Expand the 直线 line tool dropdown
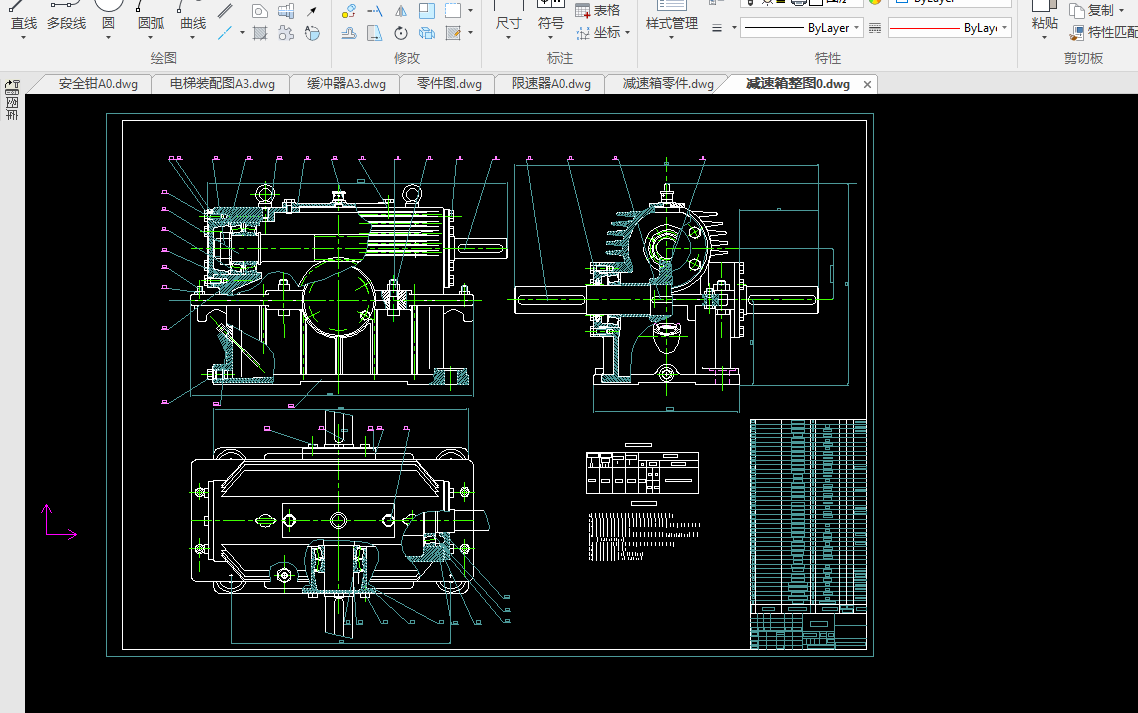The image size is (1138, 713). [24, 38]
